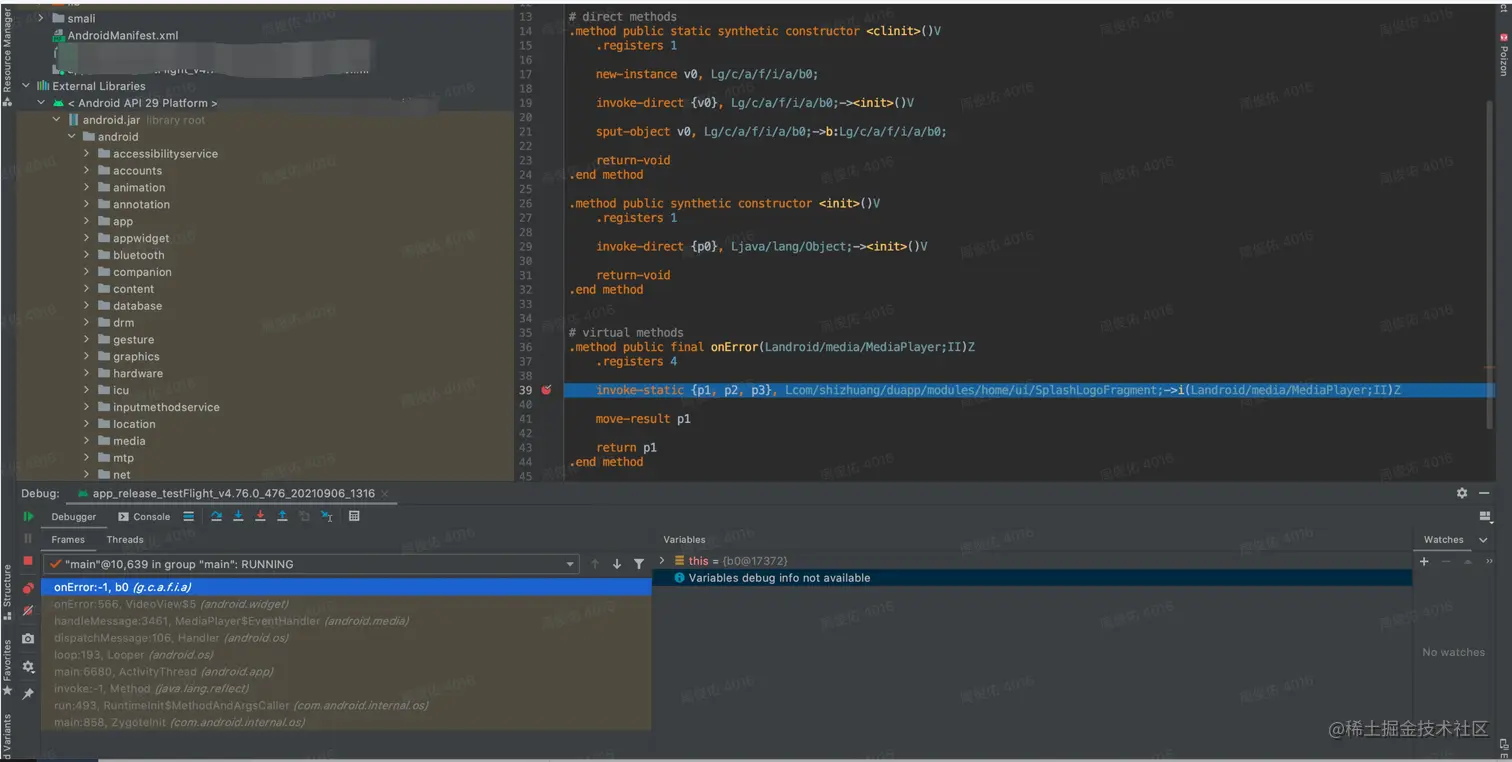Select the 'Variables debug info not available' row
Screen dimensions: 1512x762
click(1032, 578)
